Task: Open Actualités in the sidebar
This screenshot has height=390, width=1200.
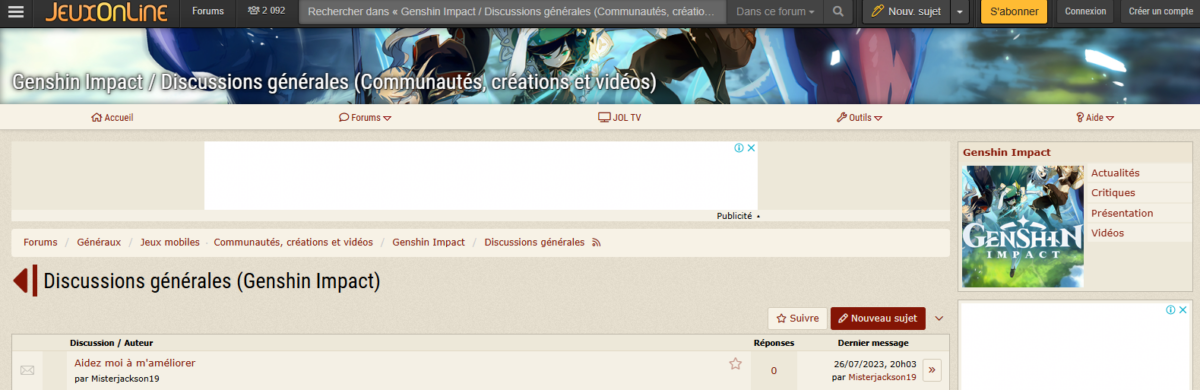Action: click(1115, 173)
